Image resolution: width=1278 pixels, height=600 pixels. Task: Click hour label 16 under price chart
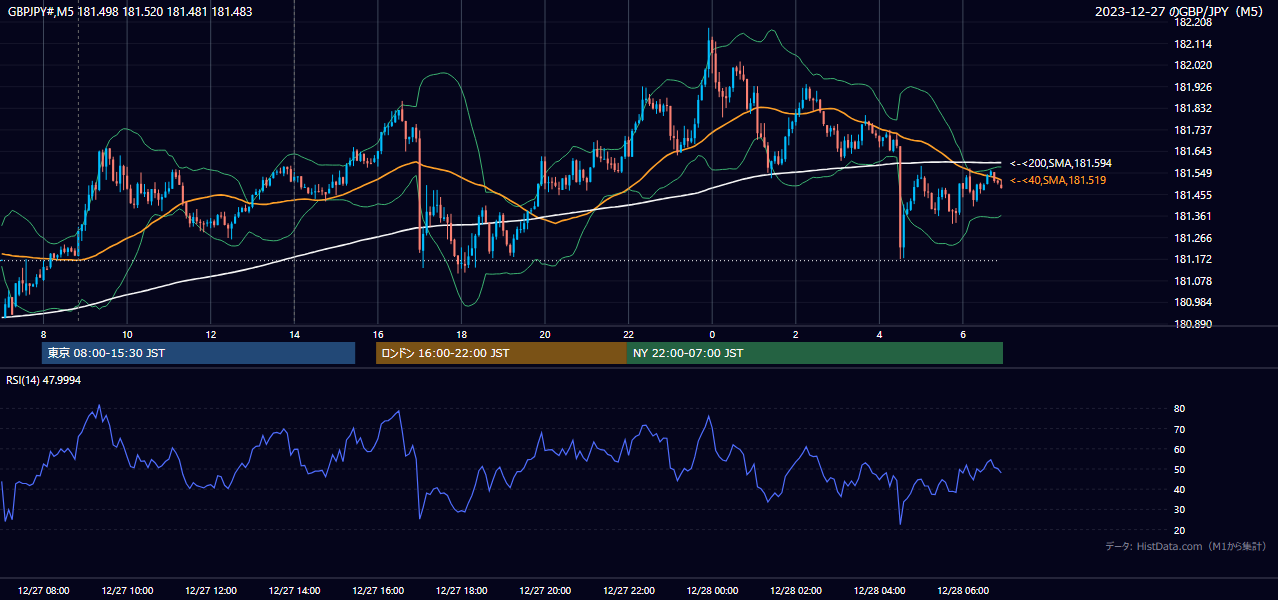click(377, 334)
